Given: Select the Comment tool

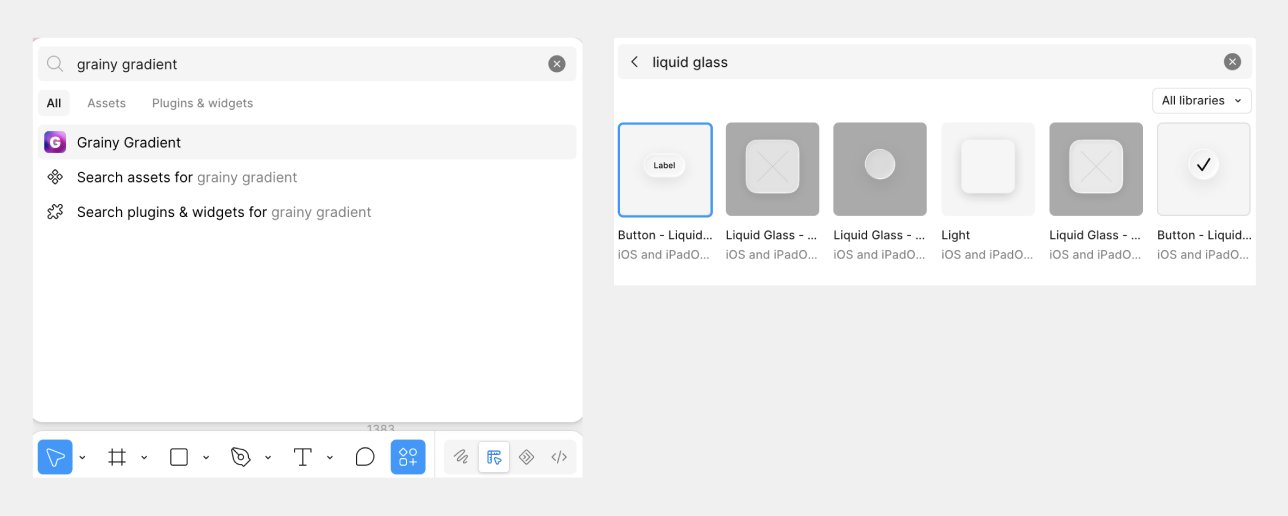Looking at the screenshot, I should [365, 457].
